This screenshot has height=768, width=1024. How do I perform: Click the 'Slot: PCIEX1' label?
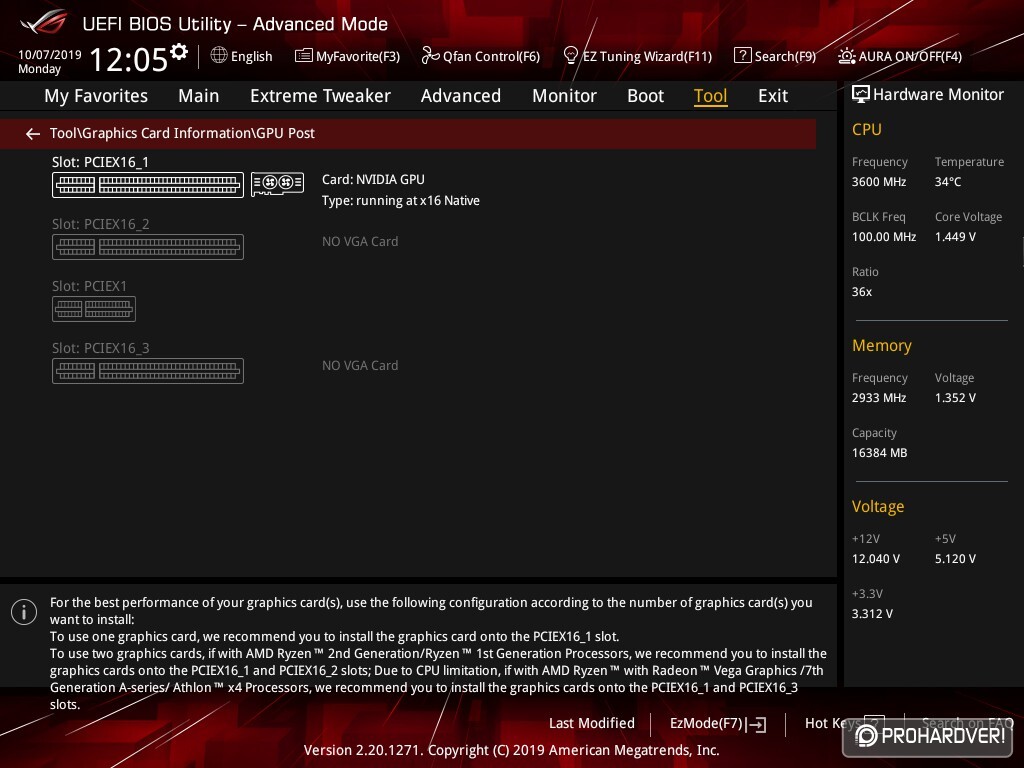click(x=89, y=286)
